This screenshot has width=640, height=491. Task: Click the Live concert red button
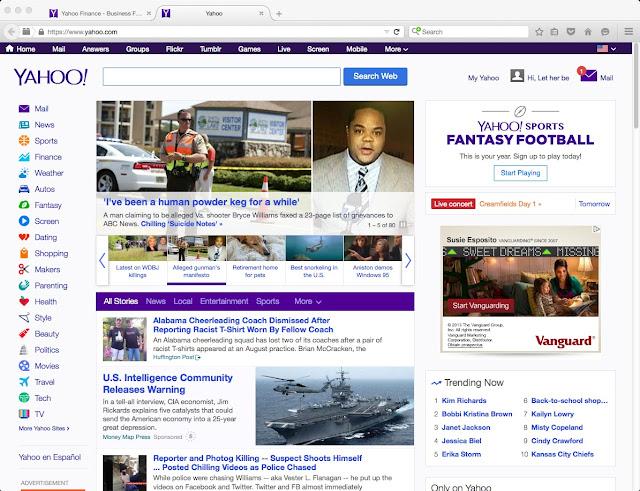coord(453,204)
